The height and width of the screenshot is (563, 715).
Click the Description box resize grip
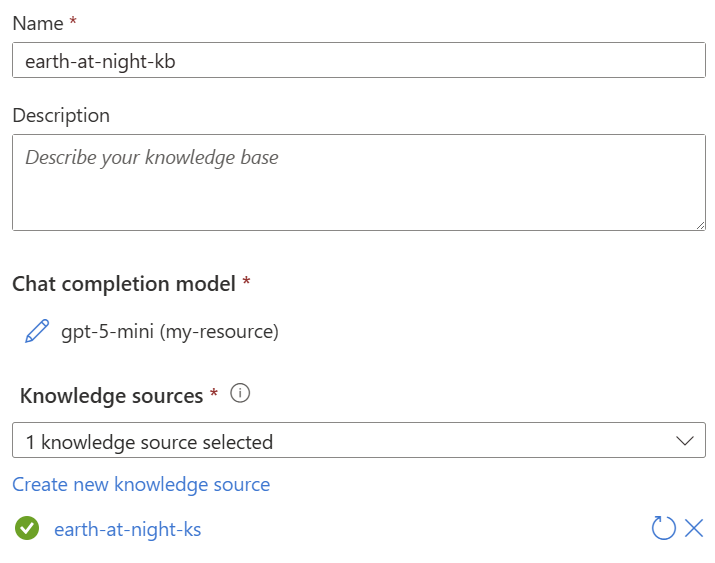(x=700, y=225)
